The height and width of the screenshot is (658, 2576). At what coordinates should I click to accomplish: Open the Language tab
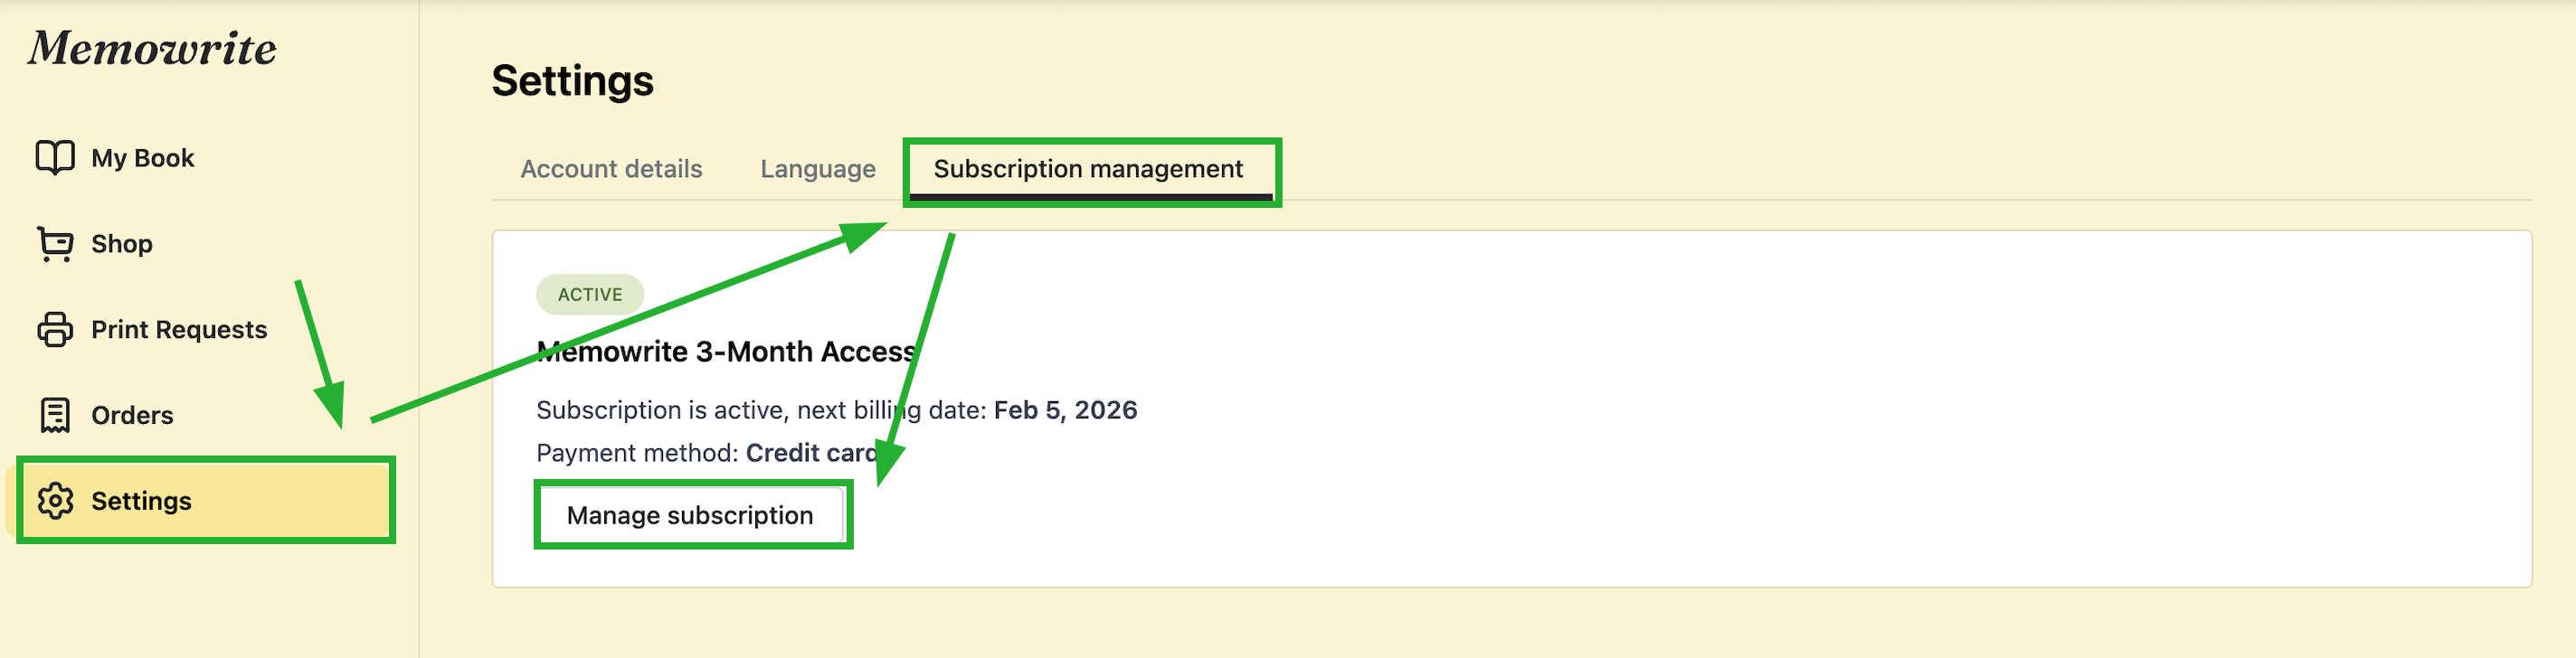coord(817,169)
